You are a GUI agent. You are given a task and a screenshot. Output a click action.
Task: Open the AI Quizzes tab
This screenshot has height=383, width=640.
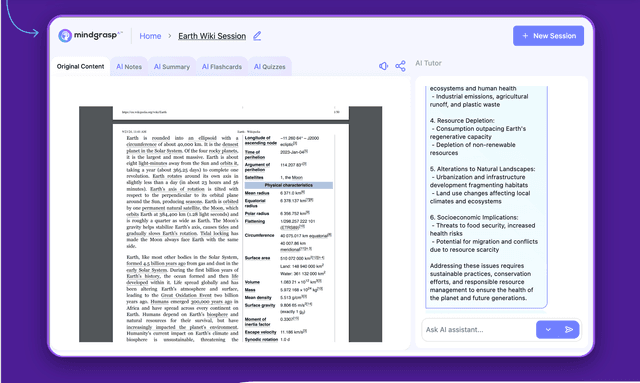pyautogui.click(x=270, y=67)
